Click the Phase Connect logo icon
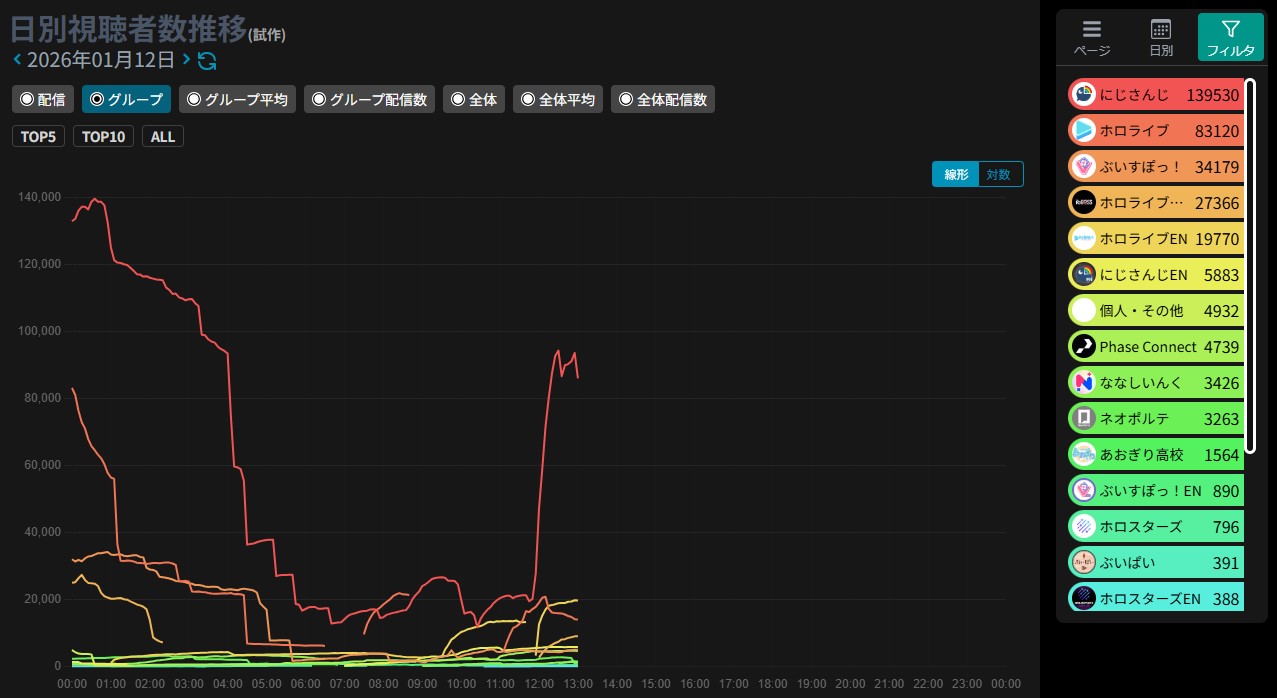This screenshot has width=1277, height=698. pos(1083,347)
